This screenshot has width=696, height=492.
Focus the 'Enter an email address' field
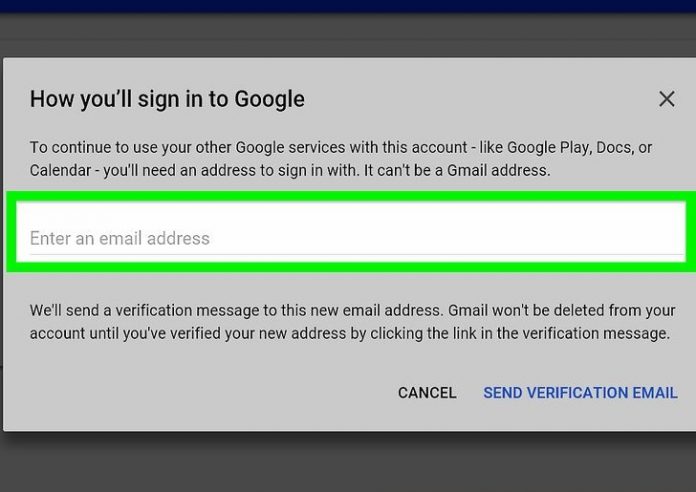351,232
